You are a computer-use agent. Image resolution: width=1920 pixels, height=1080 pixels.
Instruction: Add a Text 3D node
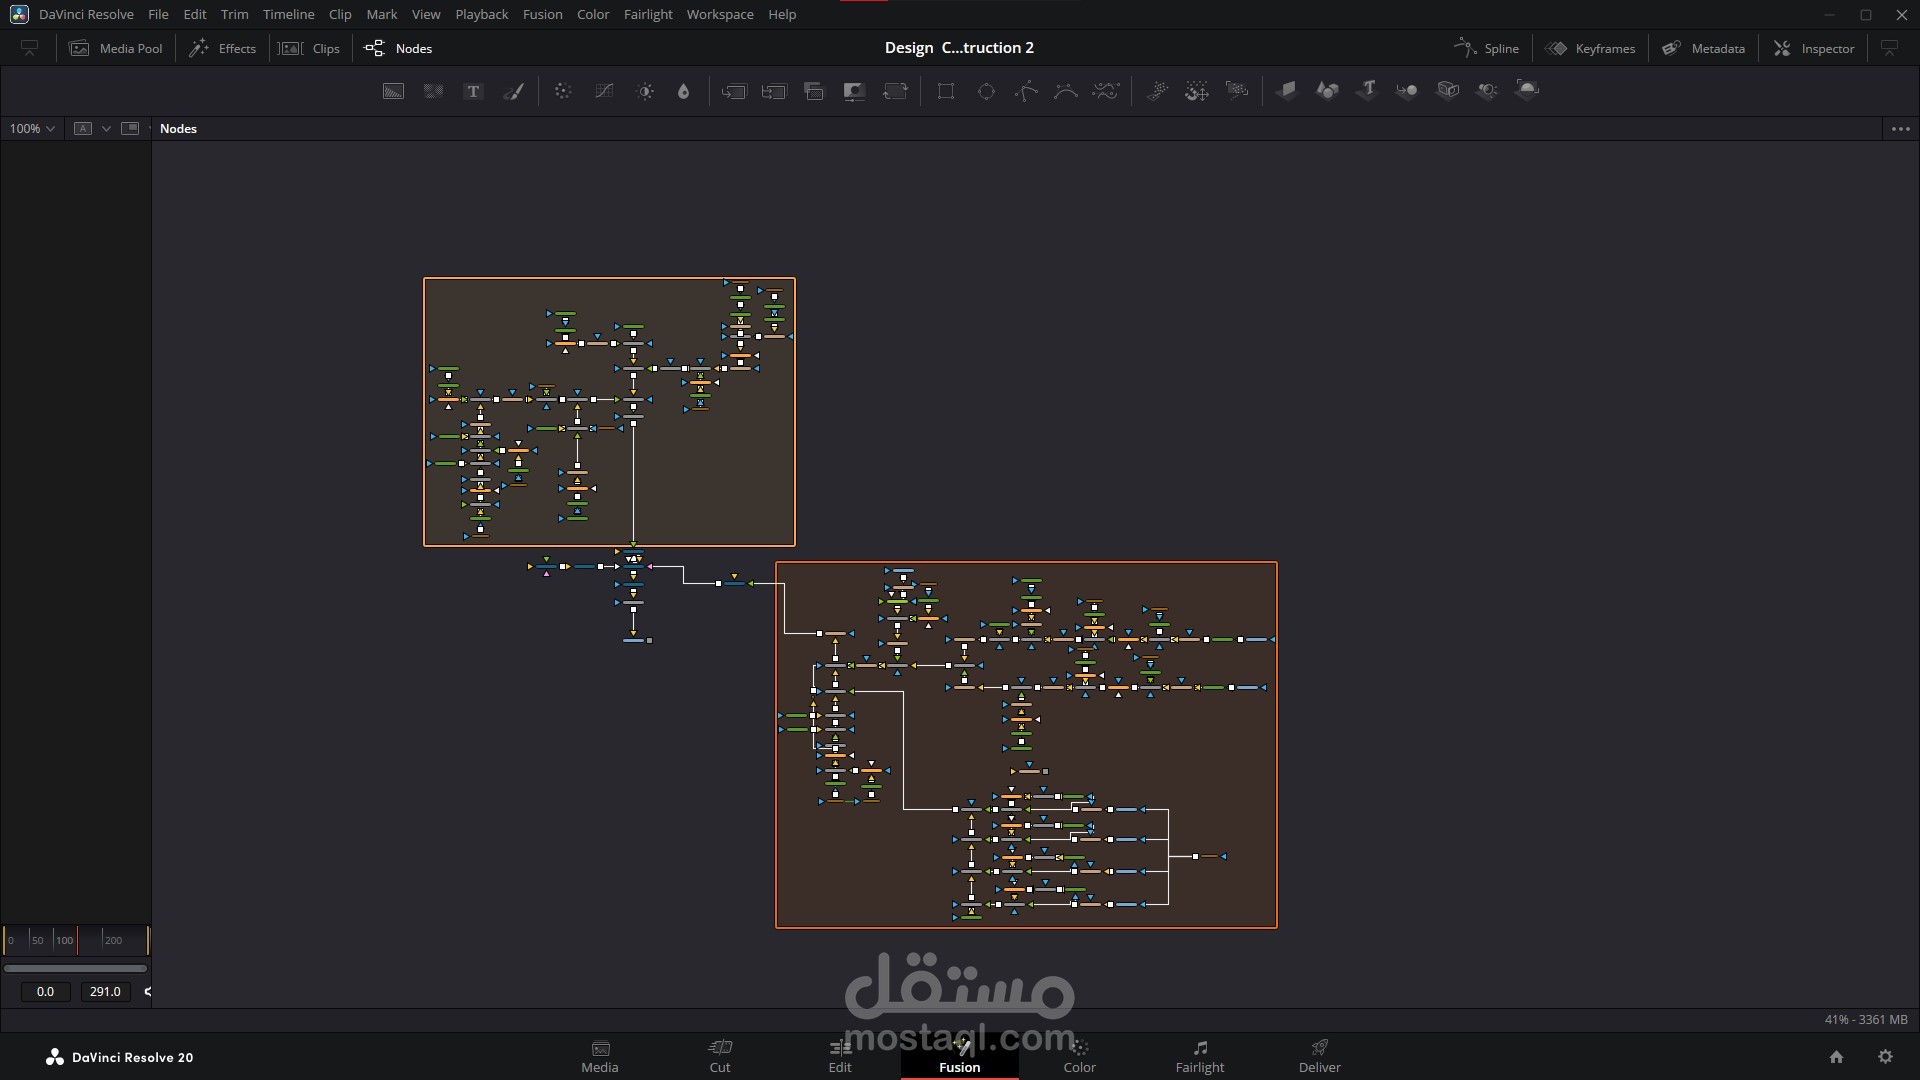(1367, 91)
